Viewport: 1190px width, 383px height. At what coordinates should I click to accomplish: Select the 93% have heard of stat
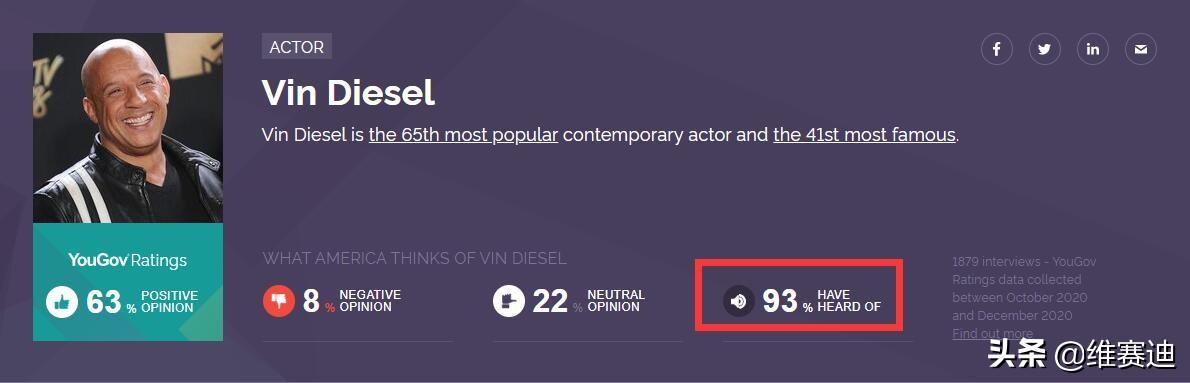[802, 301]
